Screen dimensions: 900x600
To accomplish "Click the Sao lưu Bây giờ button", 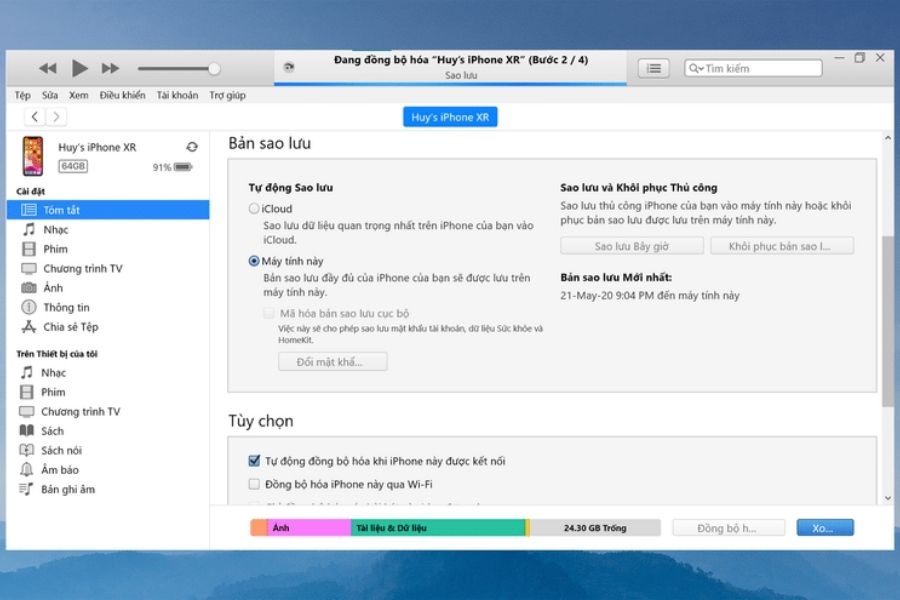I will click(631, 246).
